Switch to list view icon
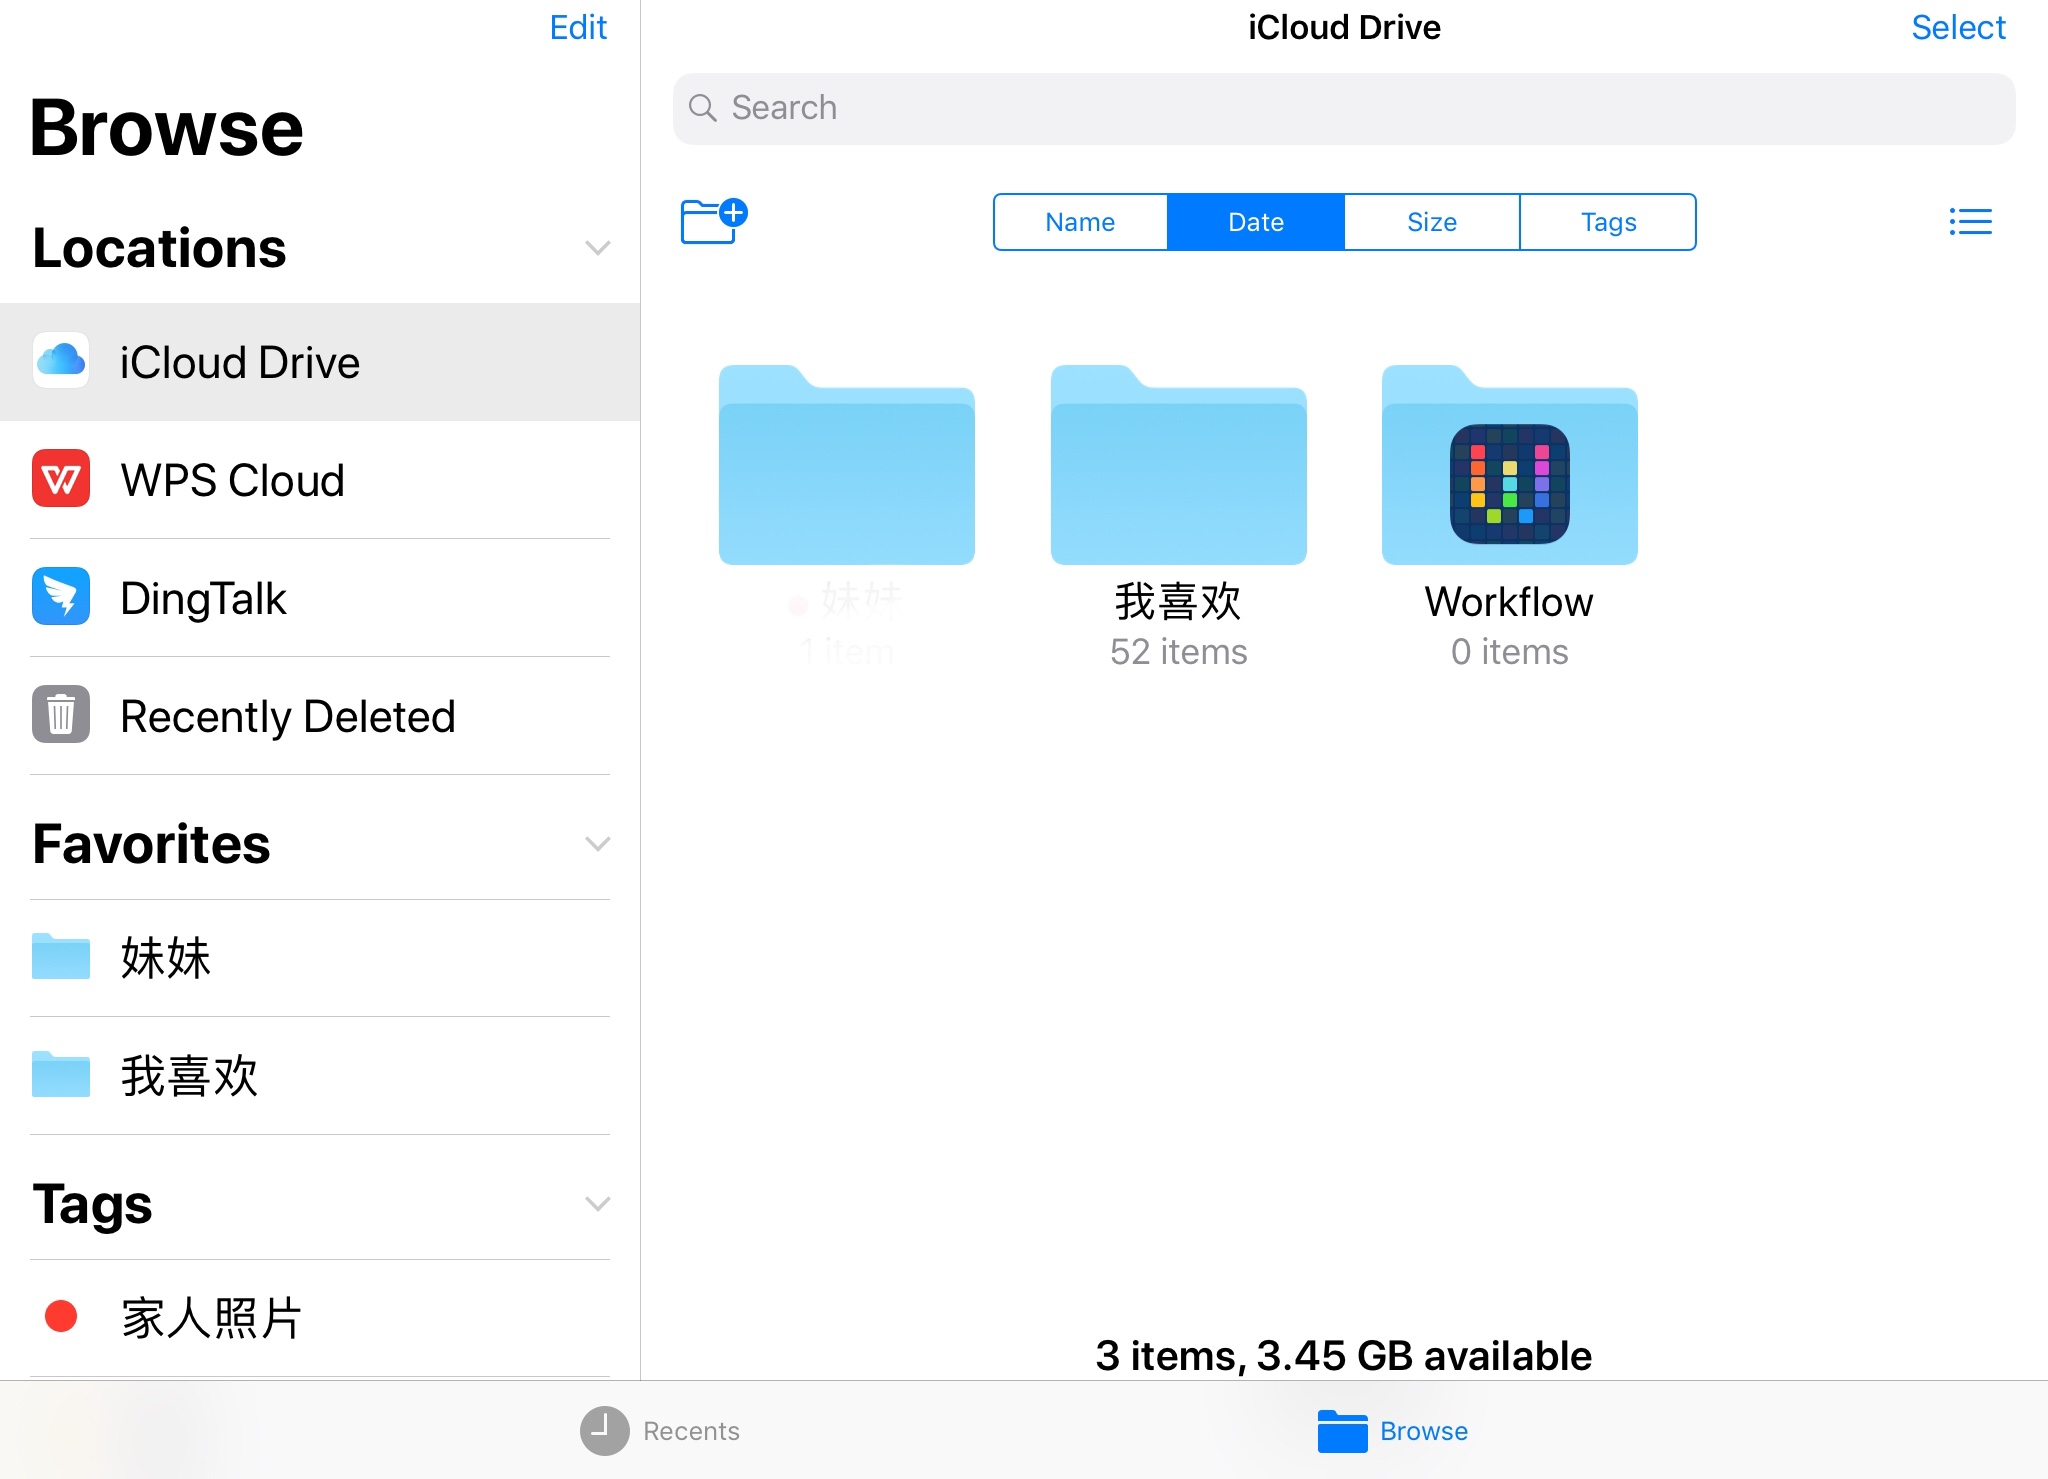This screenshot has height=1479, width=2048. pyautogui.click(x=1970, y=221)
